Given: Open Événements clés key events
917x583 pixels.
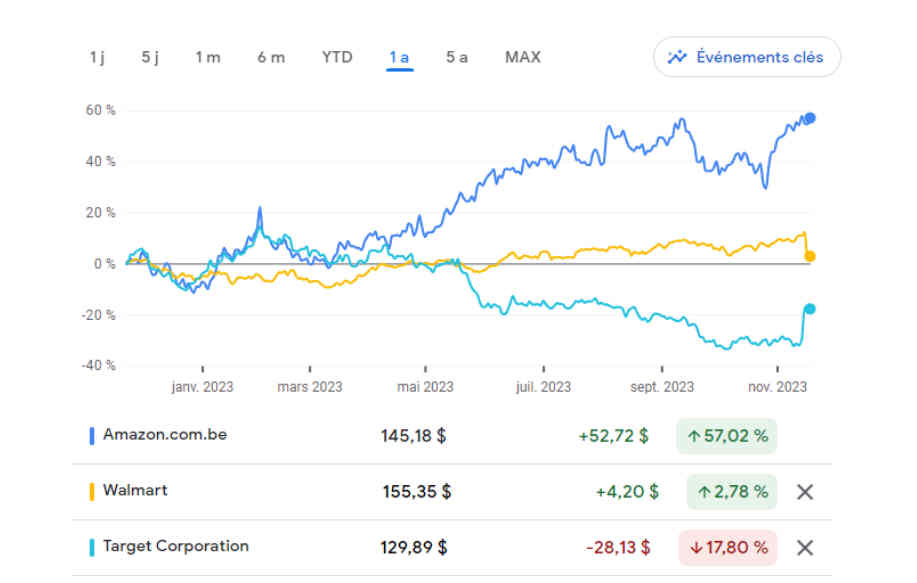Looking at the screenshot, I should 747,57.
